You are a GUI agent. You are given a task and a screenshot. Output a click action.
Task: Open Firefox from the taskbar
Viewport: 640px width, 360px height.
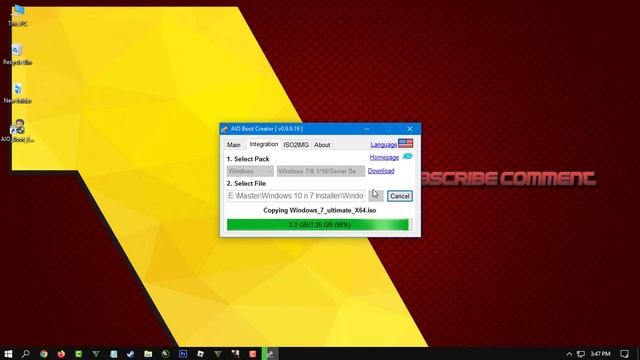point(61,354)
